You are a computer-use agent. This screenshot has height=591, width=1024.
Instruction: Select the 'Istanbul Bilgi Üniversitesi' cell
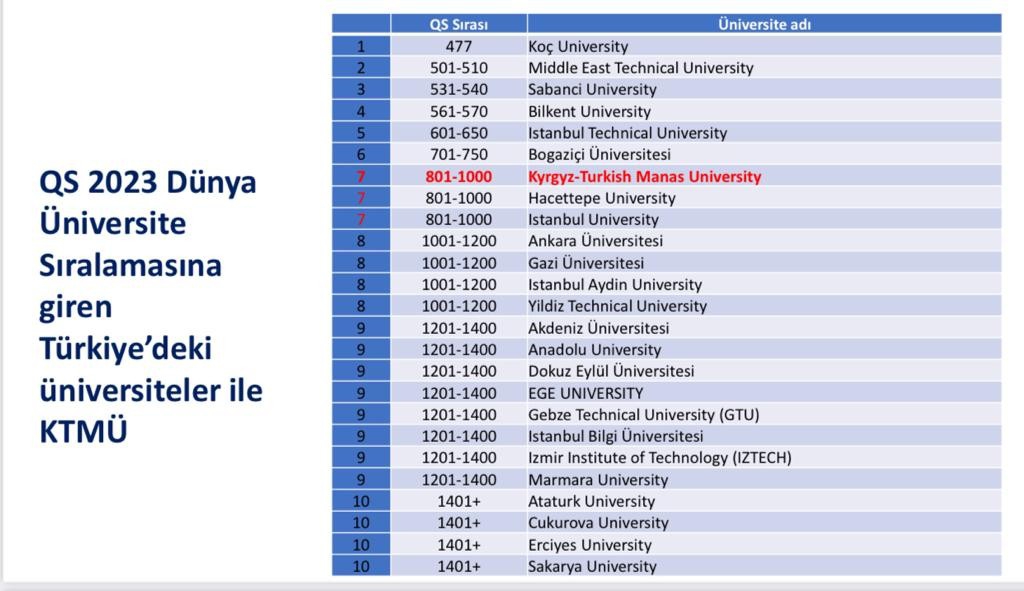coord(764,436)
